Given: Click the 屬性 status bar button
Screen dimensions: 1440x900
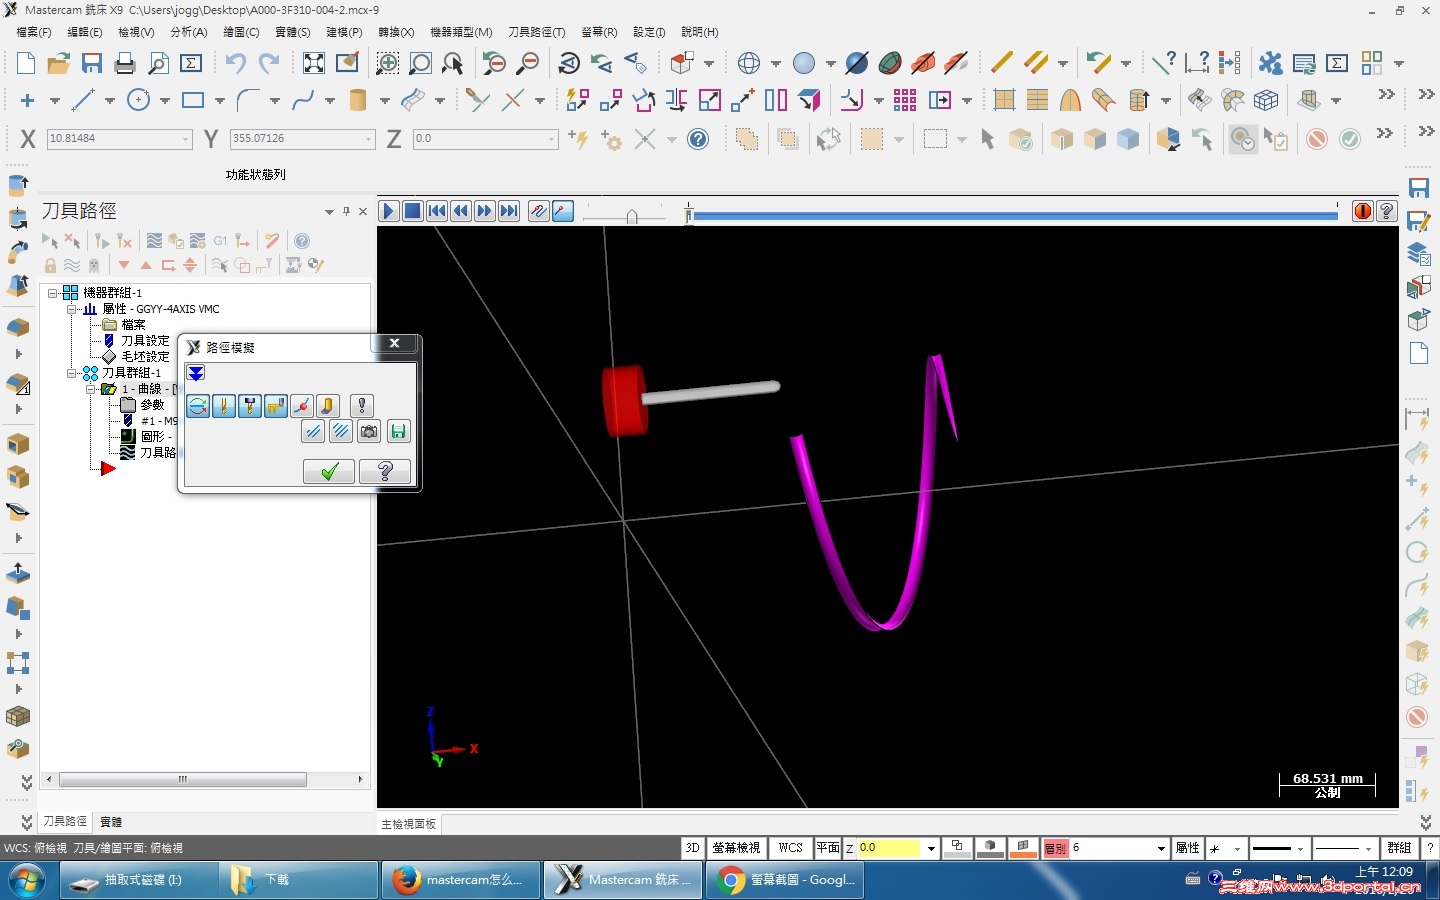Looking at the screenshot, I should (x=1187, y=848).
